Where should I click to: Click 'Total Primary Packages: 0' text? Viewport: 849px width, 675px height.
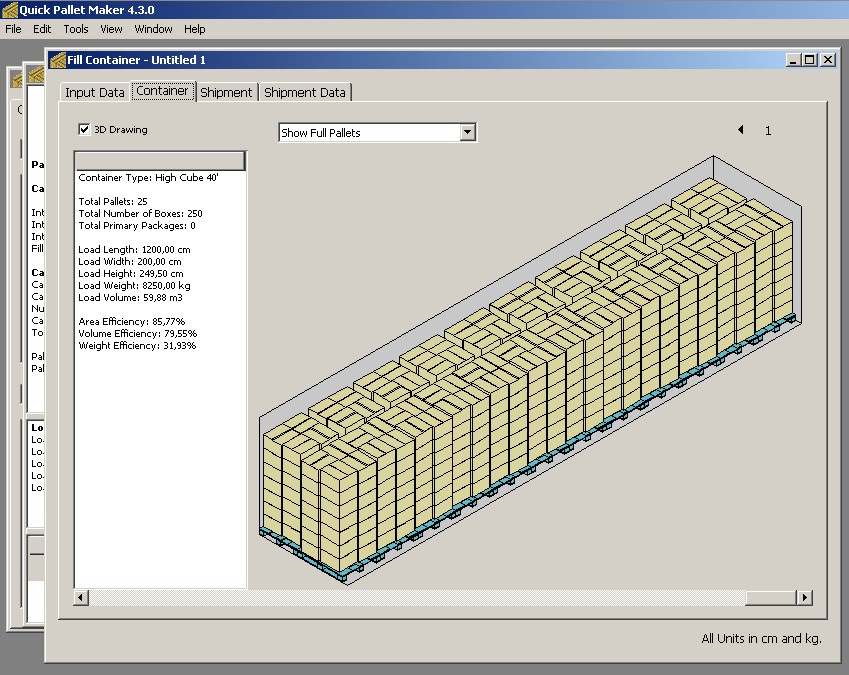(136, 225)
